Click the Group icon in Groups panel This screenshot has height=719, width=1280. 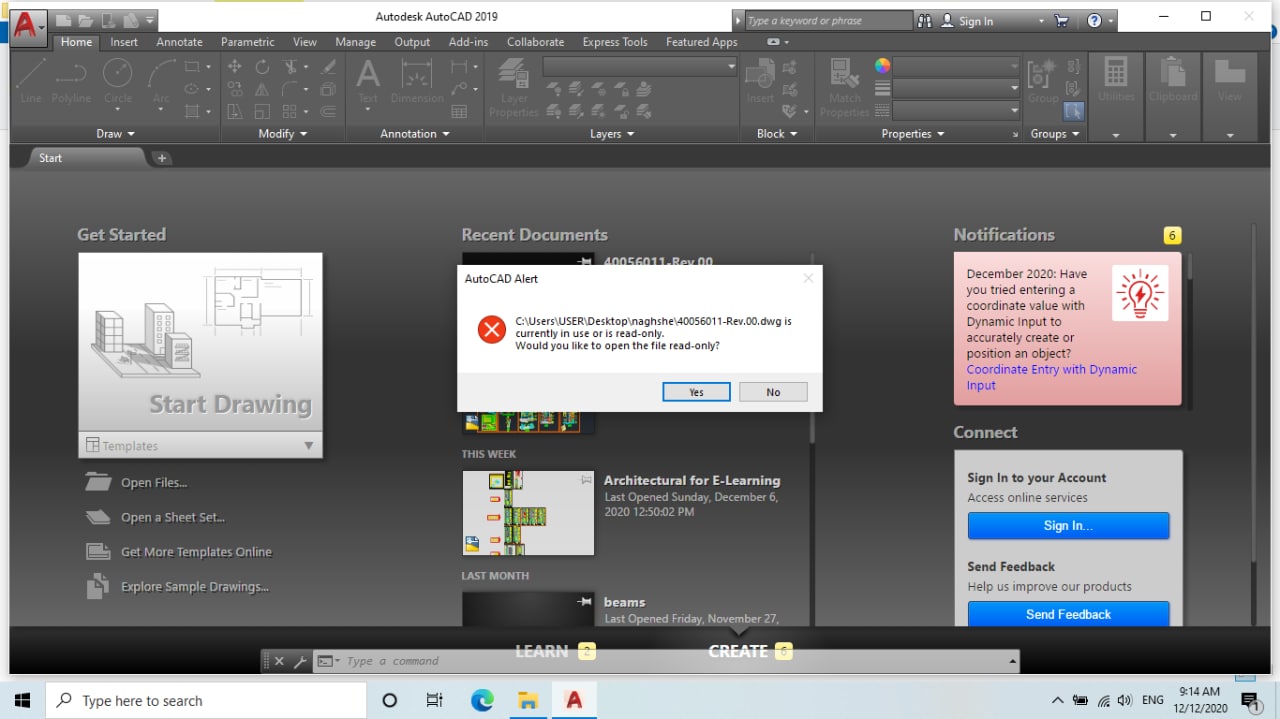coord(1043,80)
